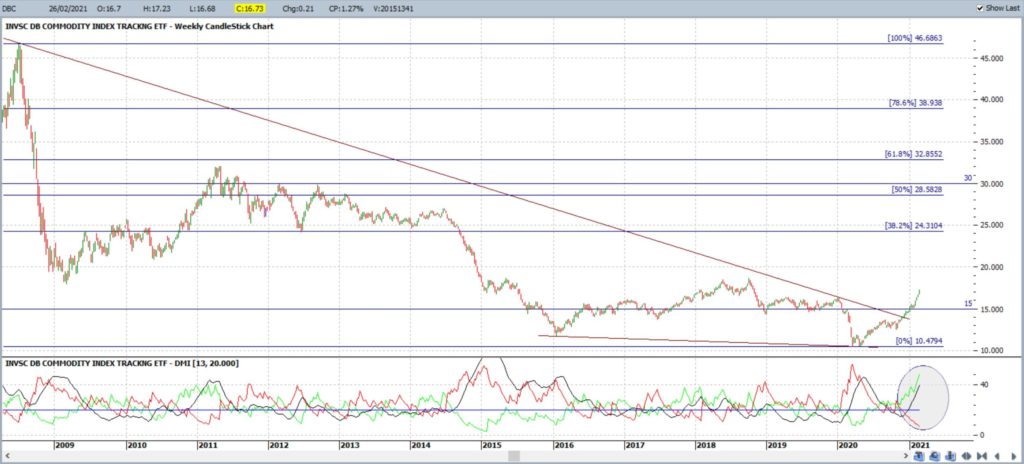Click the compress horizontal scale bowtie icon
Viewport: 1024px width, 464px height.
tap(982, 456)
